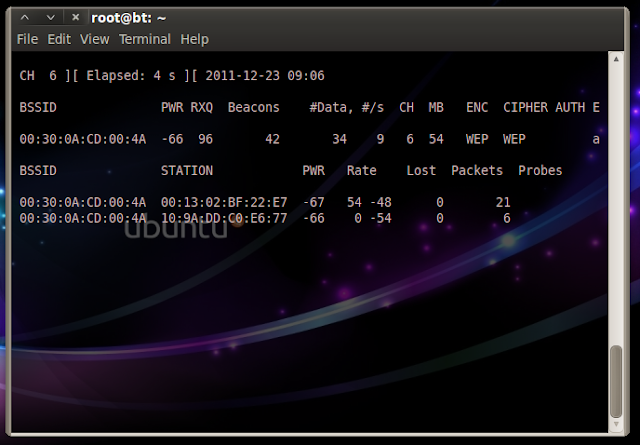The image size is (640, 445).
Task: Click the 'Packets' column header
Action: point(477,171)
